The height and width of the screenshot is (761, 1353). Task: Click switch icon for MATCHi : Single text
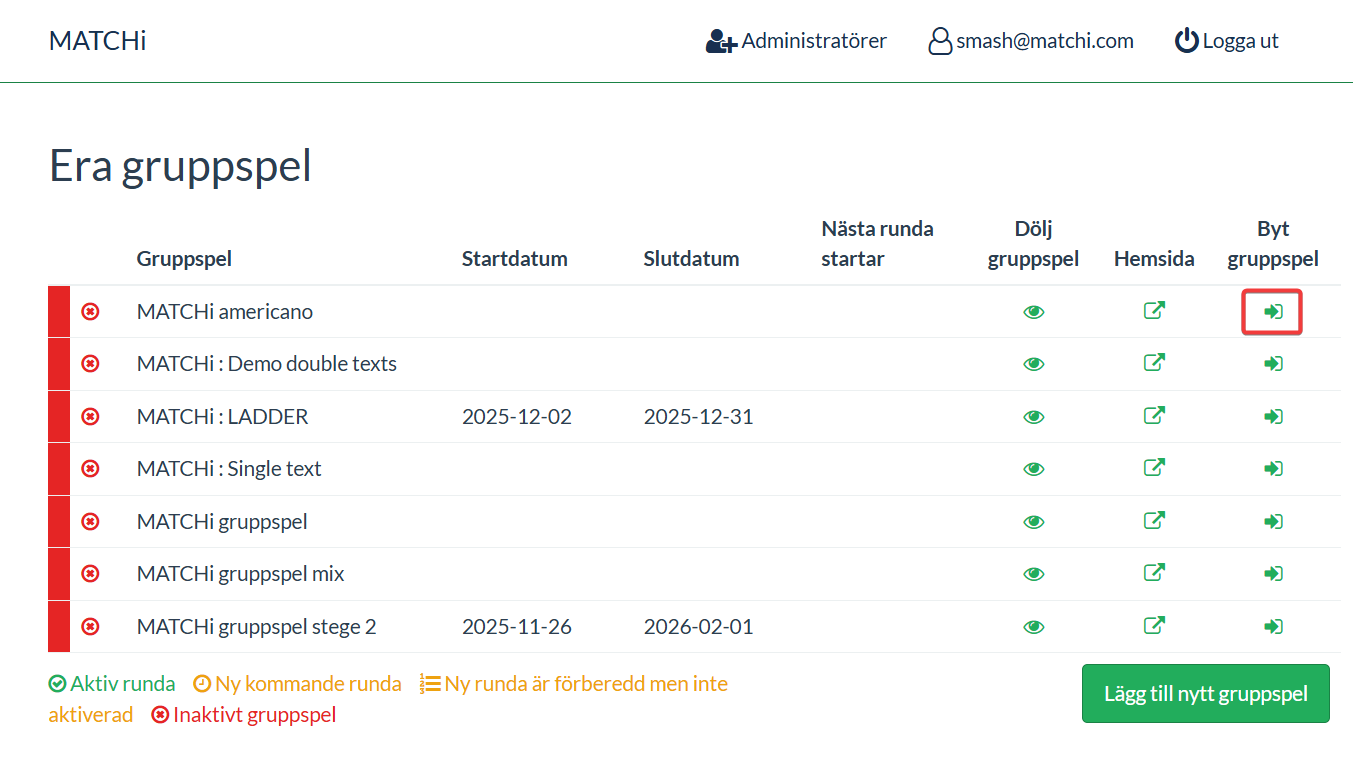click(1272, 469)
